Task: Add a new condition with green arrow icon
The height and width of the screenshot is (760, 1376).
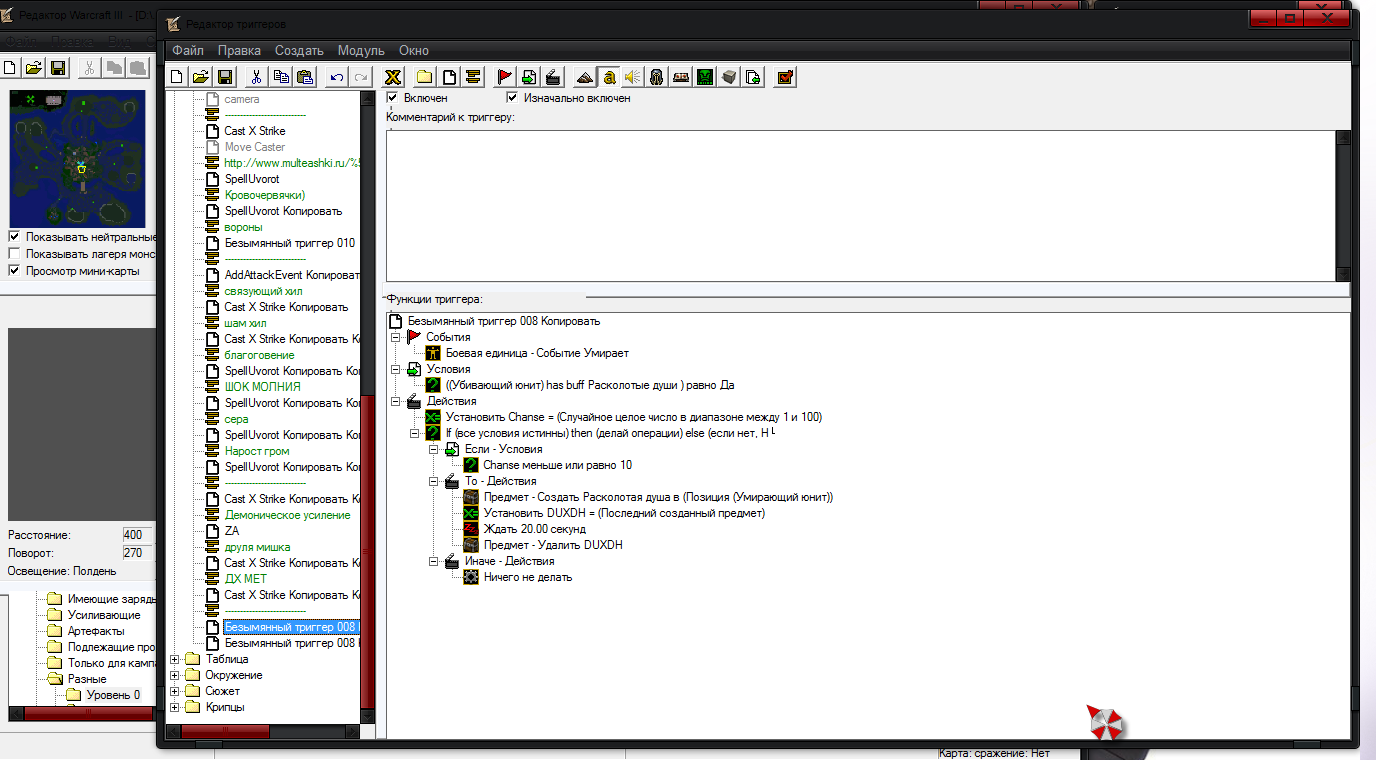Action: point(529,77)
